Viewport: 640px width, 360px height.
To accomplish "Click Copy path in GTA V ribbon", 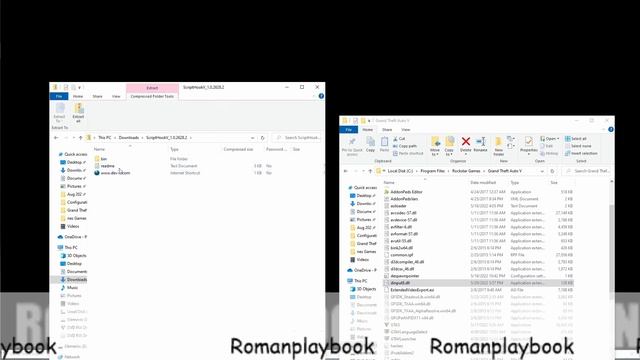I will tap(404, 146).
